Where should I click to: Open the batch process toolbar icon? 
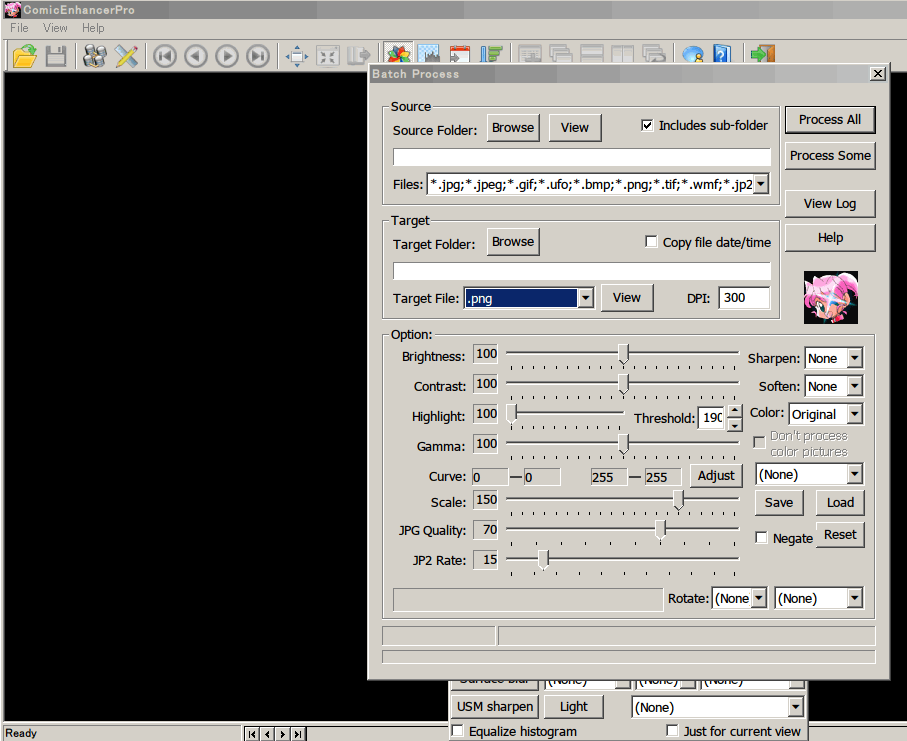pos(95,56)
